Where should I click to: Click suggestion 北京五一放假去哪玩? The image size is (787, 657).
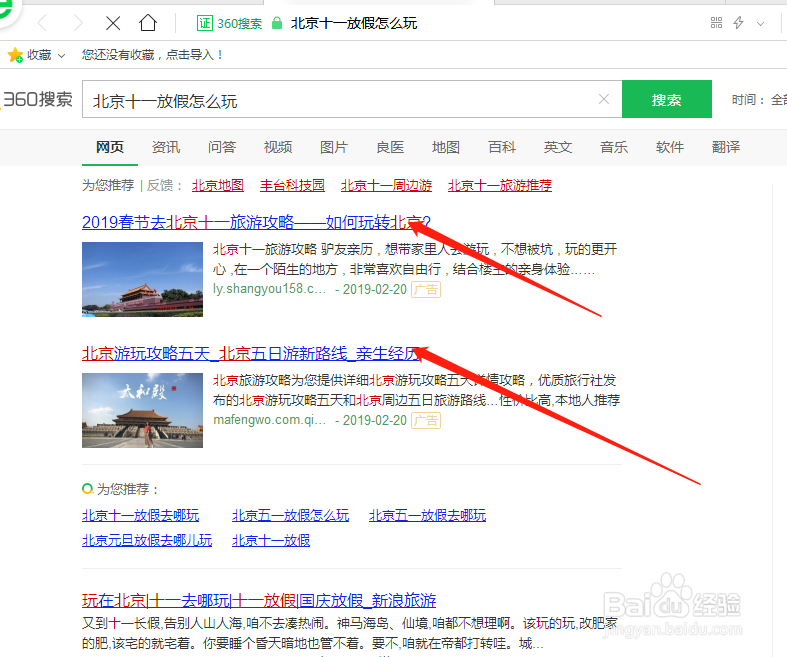(428, 515)
